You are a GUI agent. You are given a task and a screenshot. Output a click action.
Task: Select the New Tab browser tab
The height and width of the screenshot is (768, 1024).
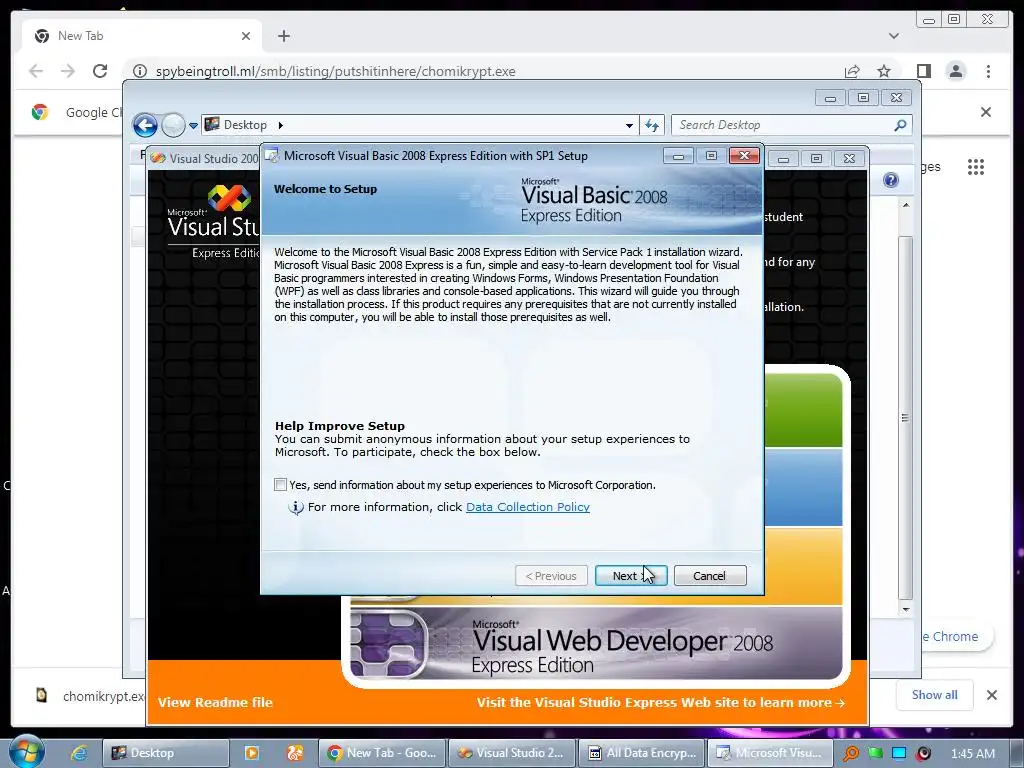pos(142,36)
